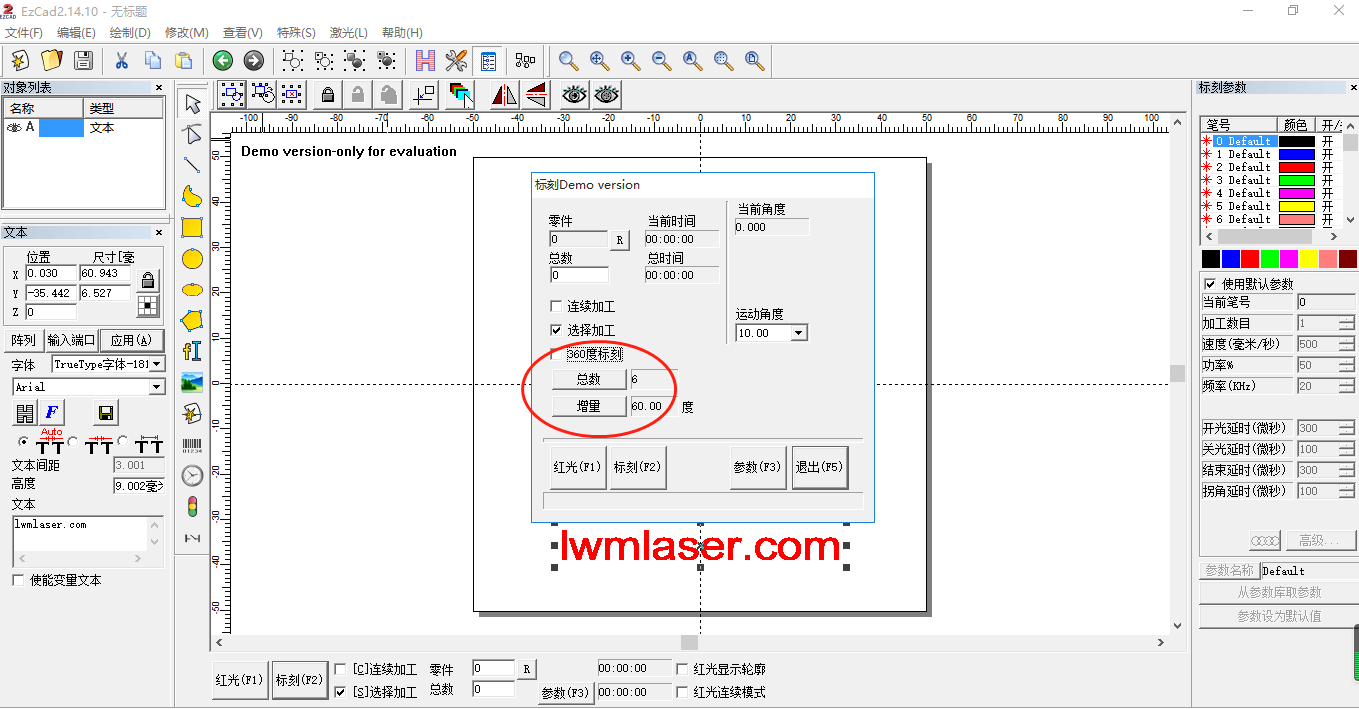Pick the yellow color swatch in palette
Image resolution: width=1359 pixels, height=709 pixels.
pos(1309,259)
